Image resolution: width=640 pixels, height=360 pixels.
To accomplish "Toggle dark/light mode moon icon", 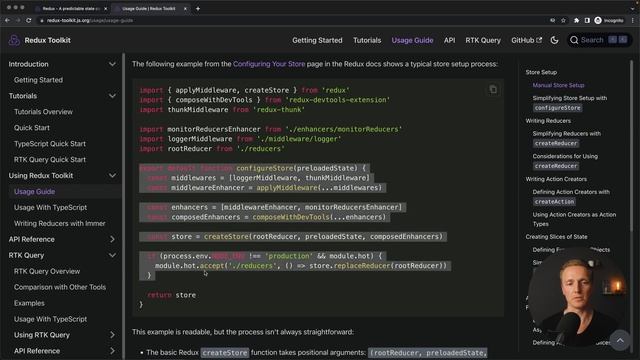I will 554,40.
